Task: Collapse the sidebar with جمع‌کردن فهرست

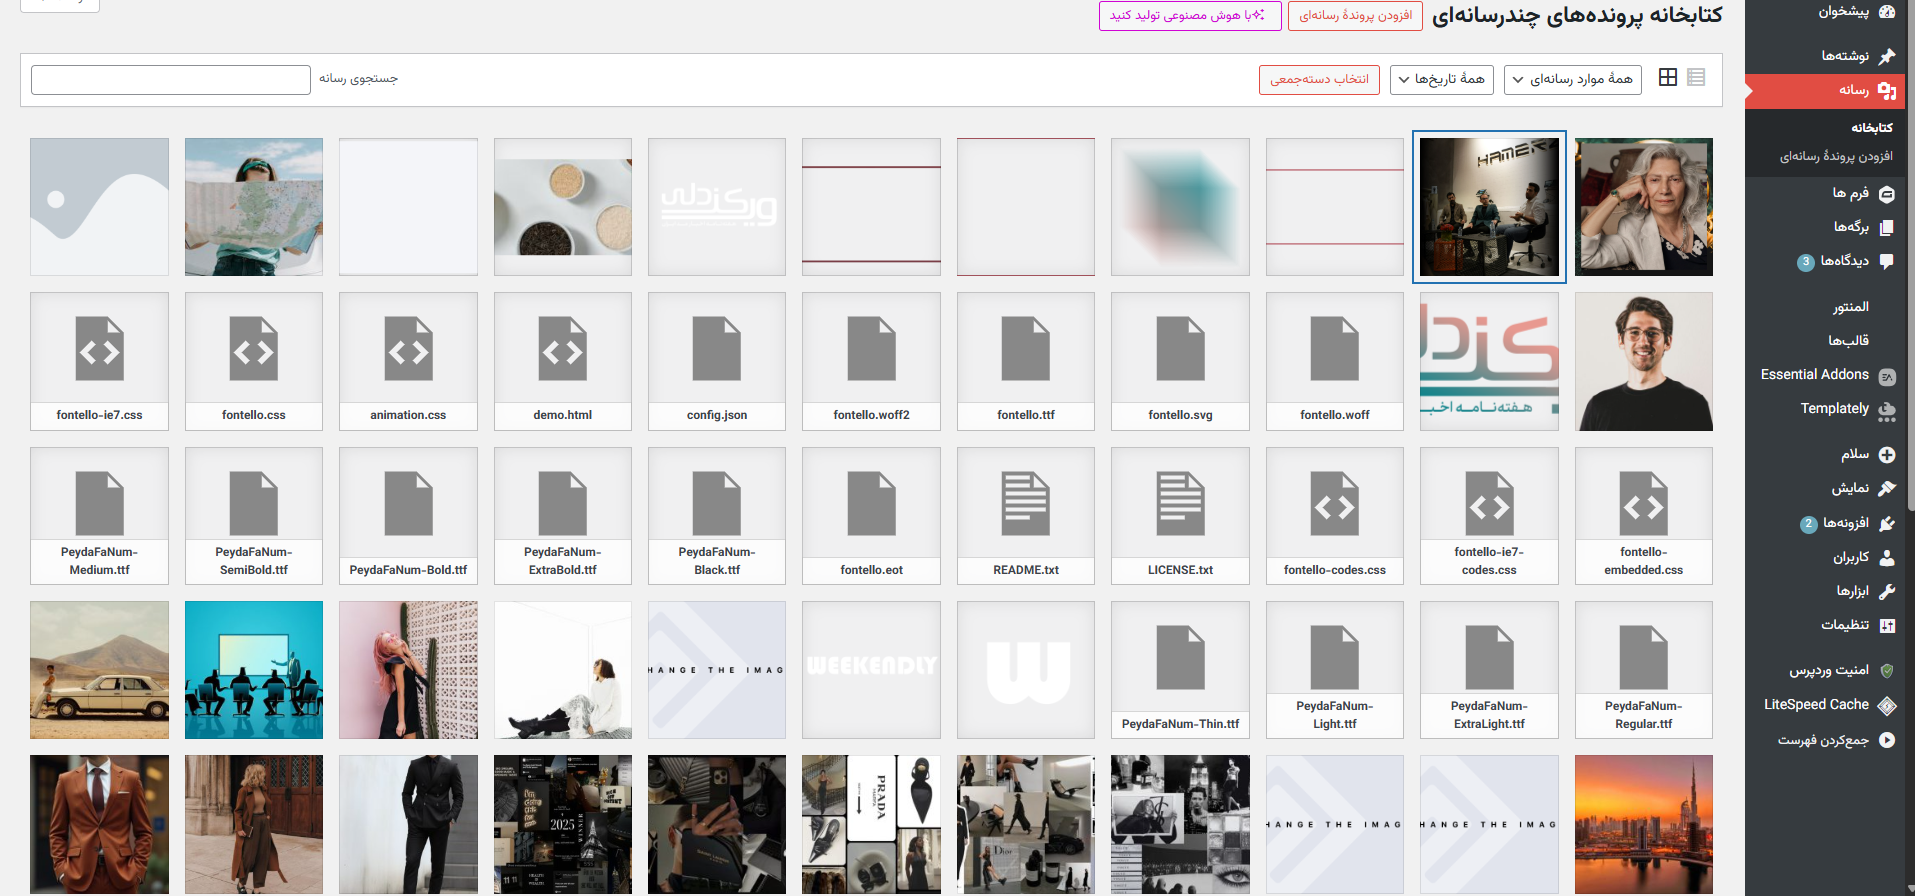Action: [1823, 740]
